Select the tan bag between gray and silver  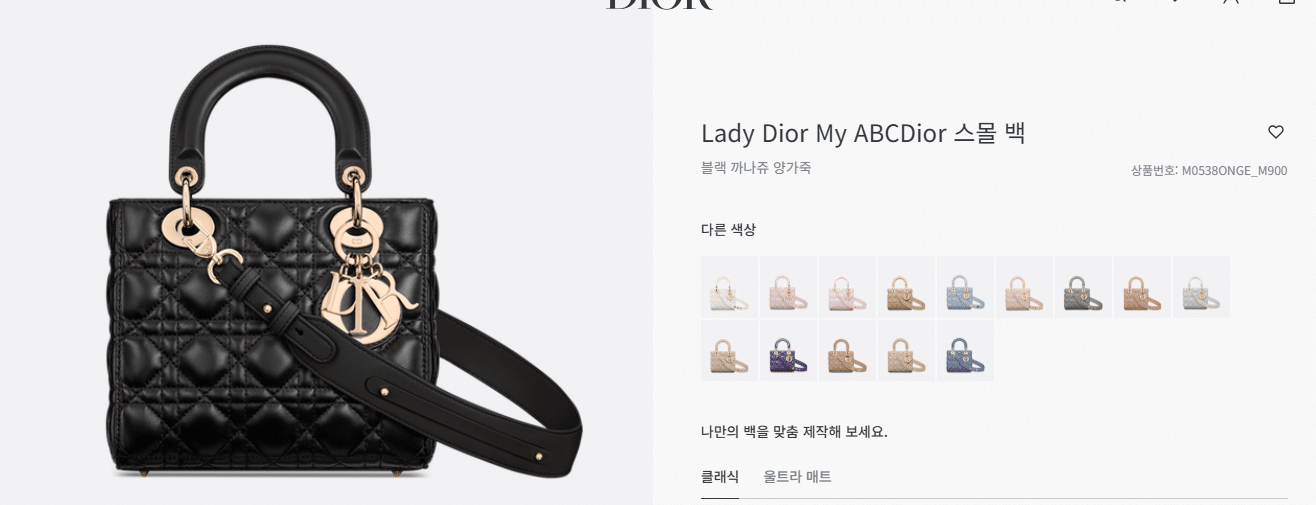pyautogui.click(x=1142, y=287)
